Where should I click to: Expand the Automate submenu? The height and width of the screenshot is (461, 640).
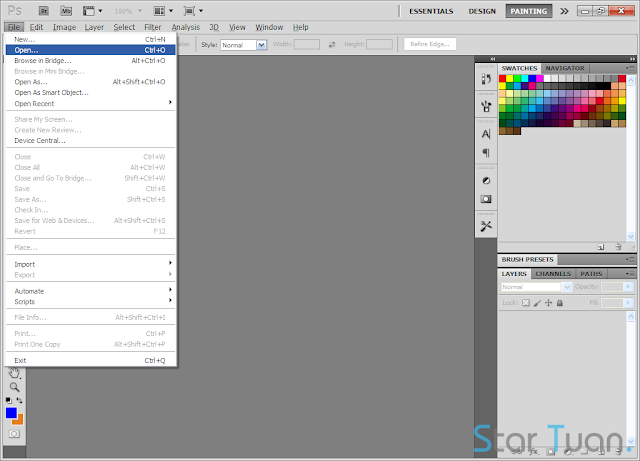(91, 291)
